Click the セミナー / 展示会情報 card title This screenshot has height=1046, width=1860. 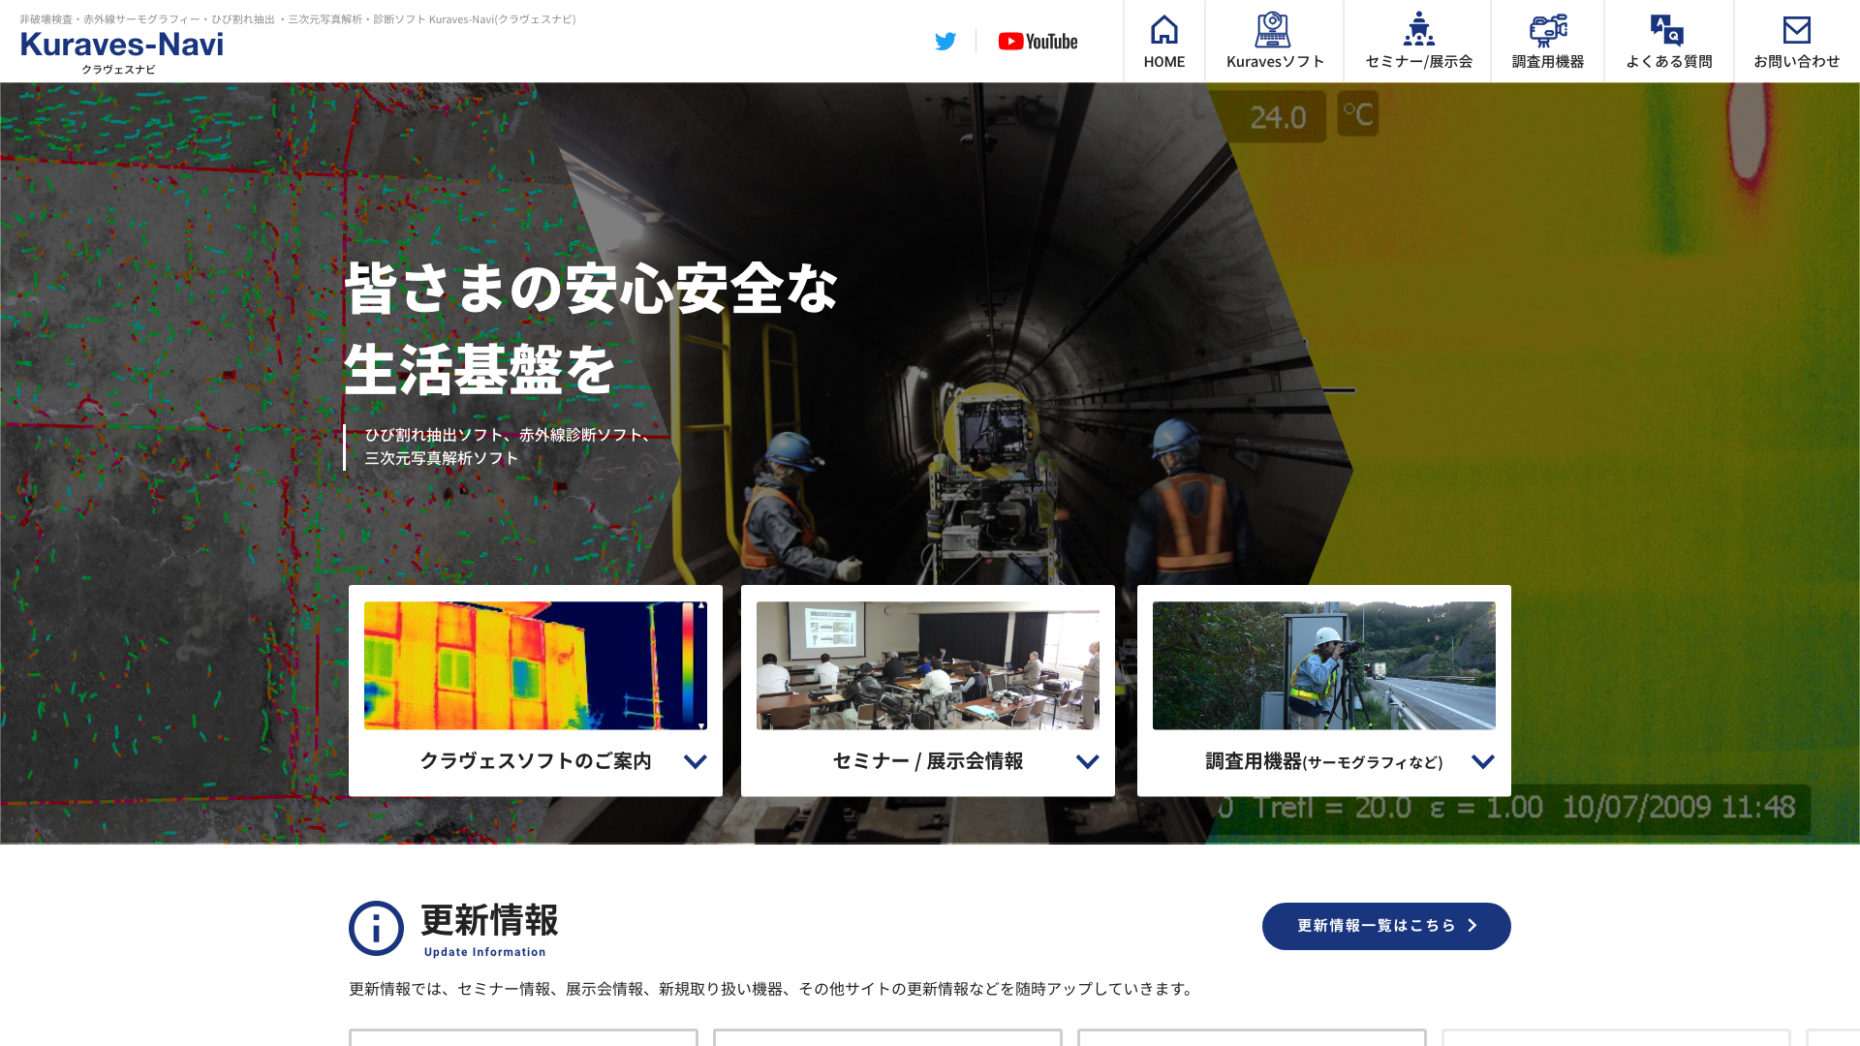pos(927,762)
